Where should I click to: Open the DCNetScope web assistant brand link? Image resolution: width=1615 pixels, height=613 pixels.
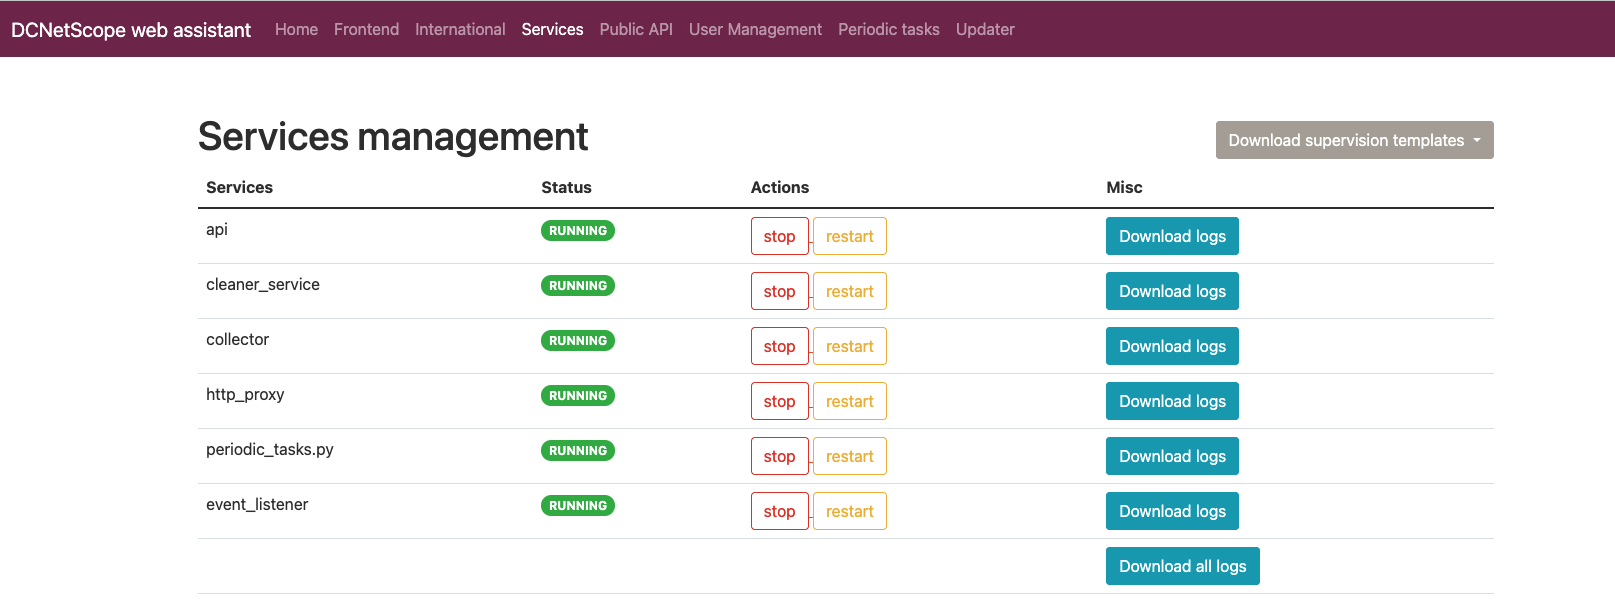(x=131, y=30)
